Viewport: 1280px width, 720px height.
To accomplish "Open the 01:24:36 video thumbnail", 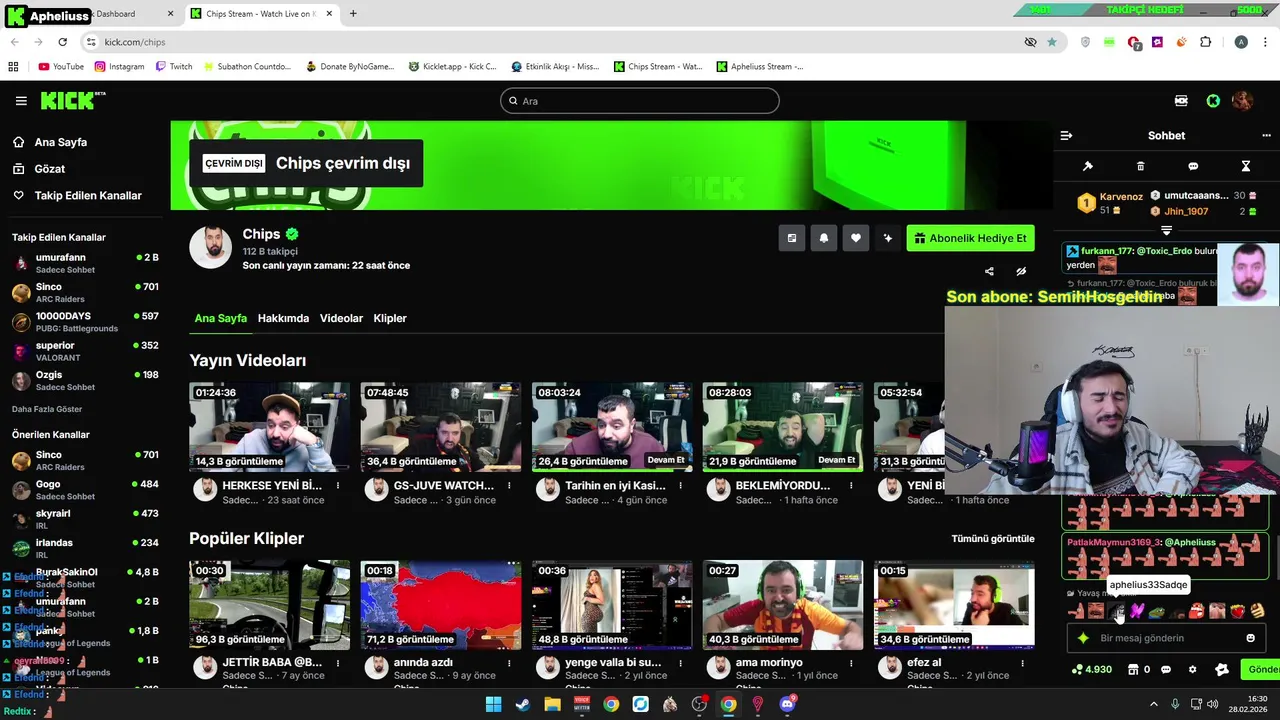I will tap(270, 427).
